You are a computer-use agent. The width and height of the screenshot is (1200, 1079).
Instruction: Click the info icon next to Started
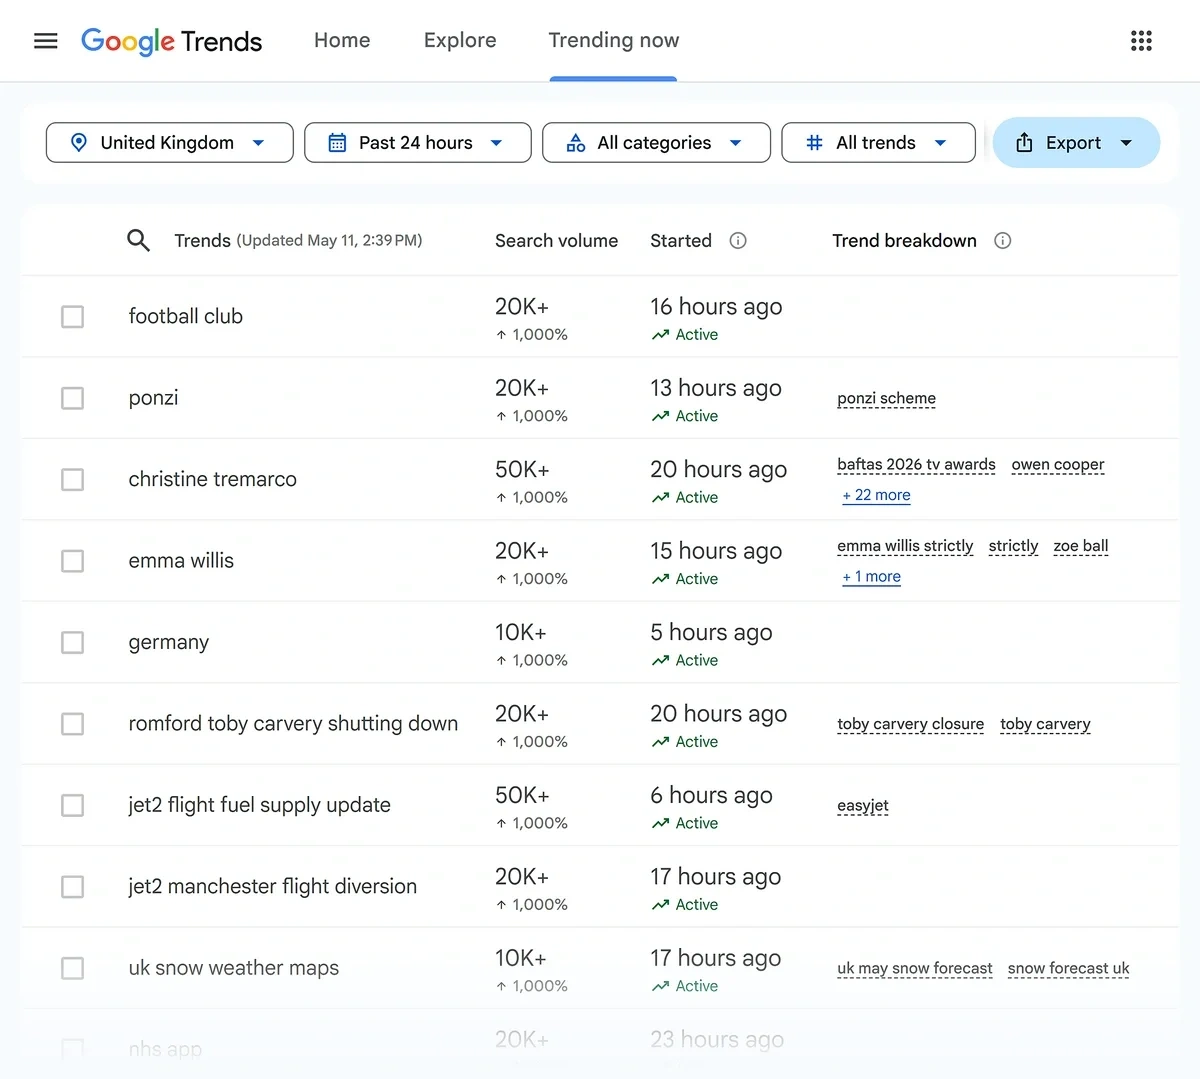738,241
